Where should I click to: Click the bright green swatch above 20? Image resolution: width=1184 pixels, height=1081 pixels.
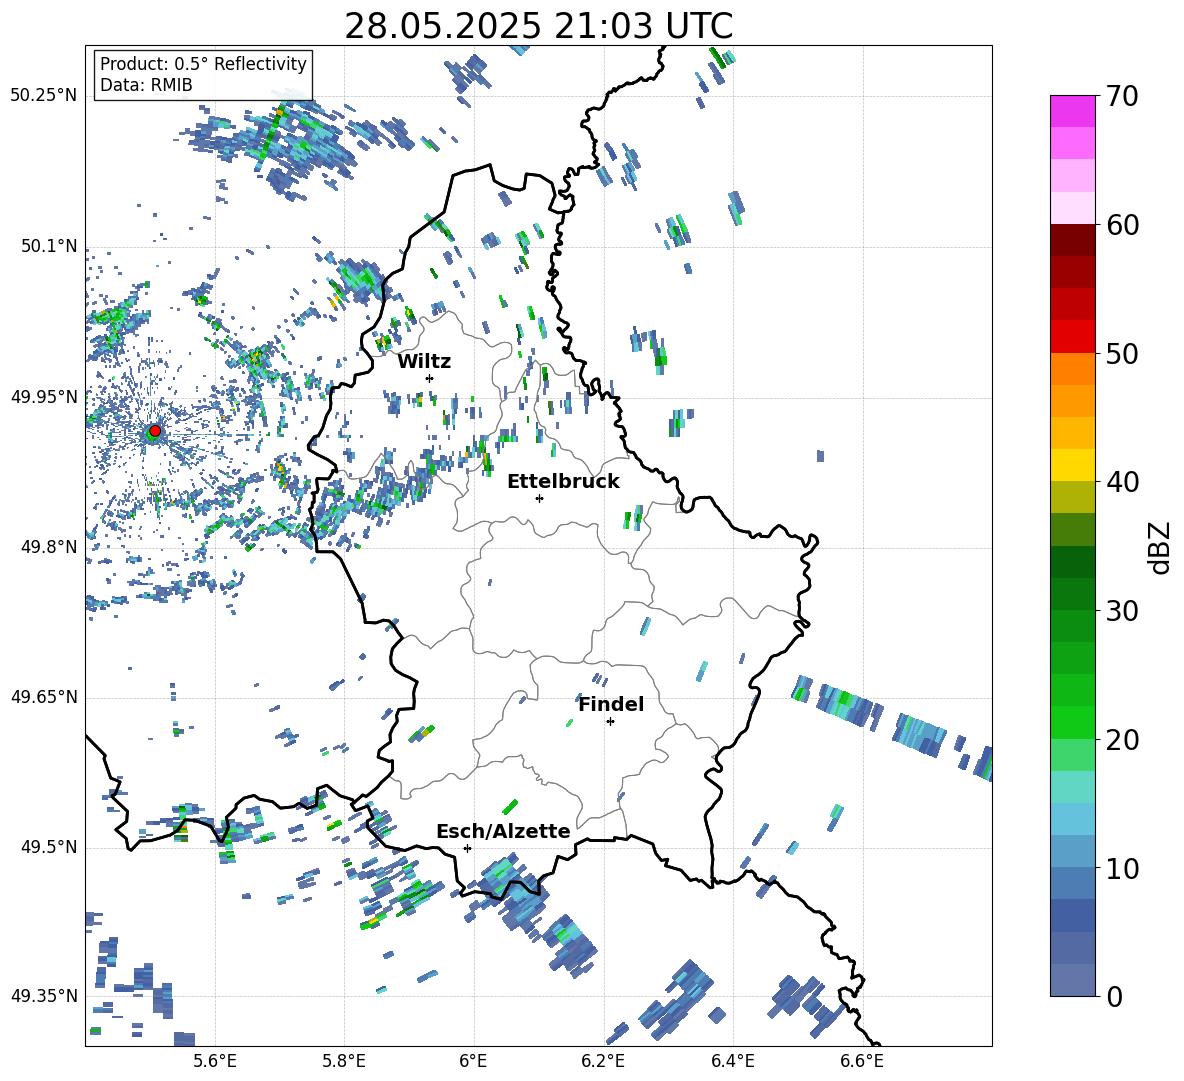[1072, 722]
